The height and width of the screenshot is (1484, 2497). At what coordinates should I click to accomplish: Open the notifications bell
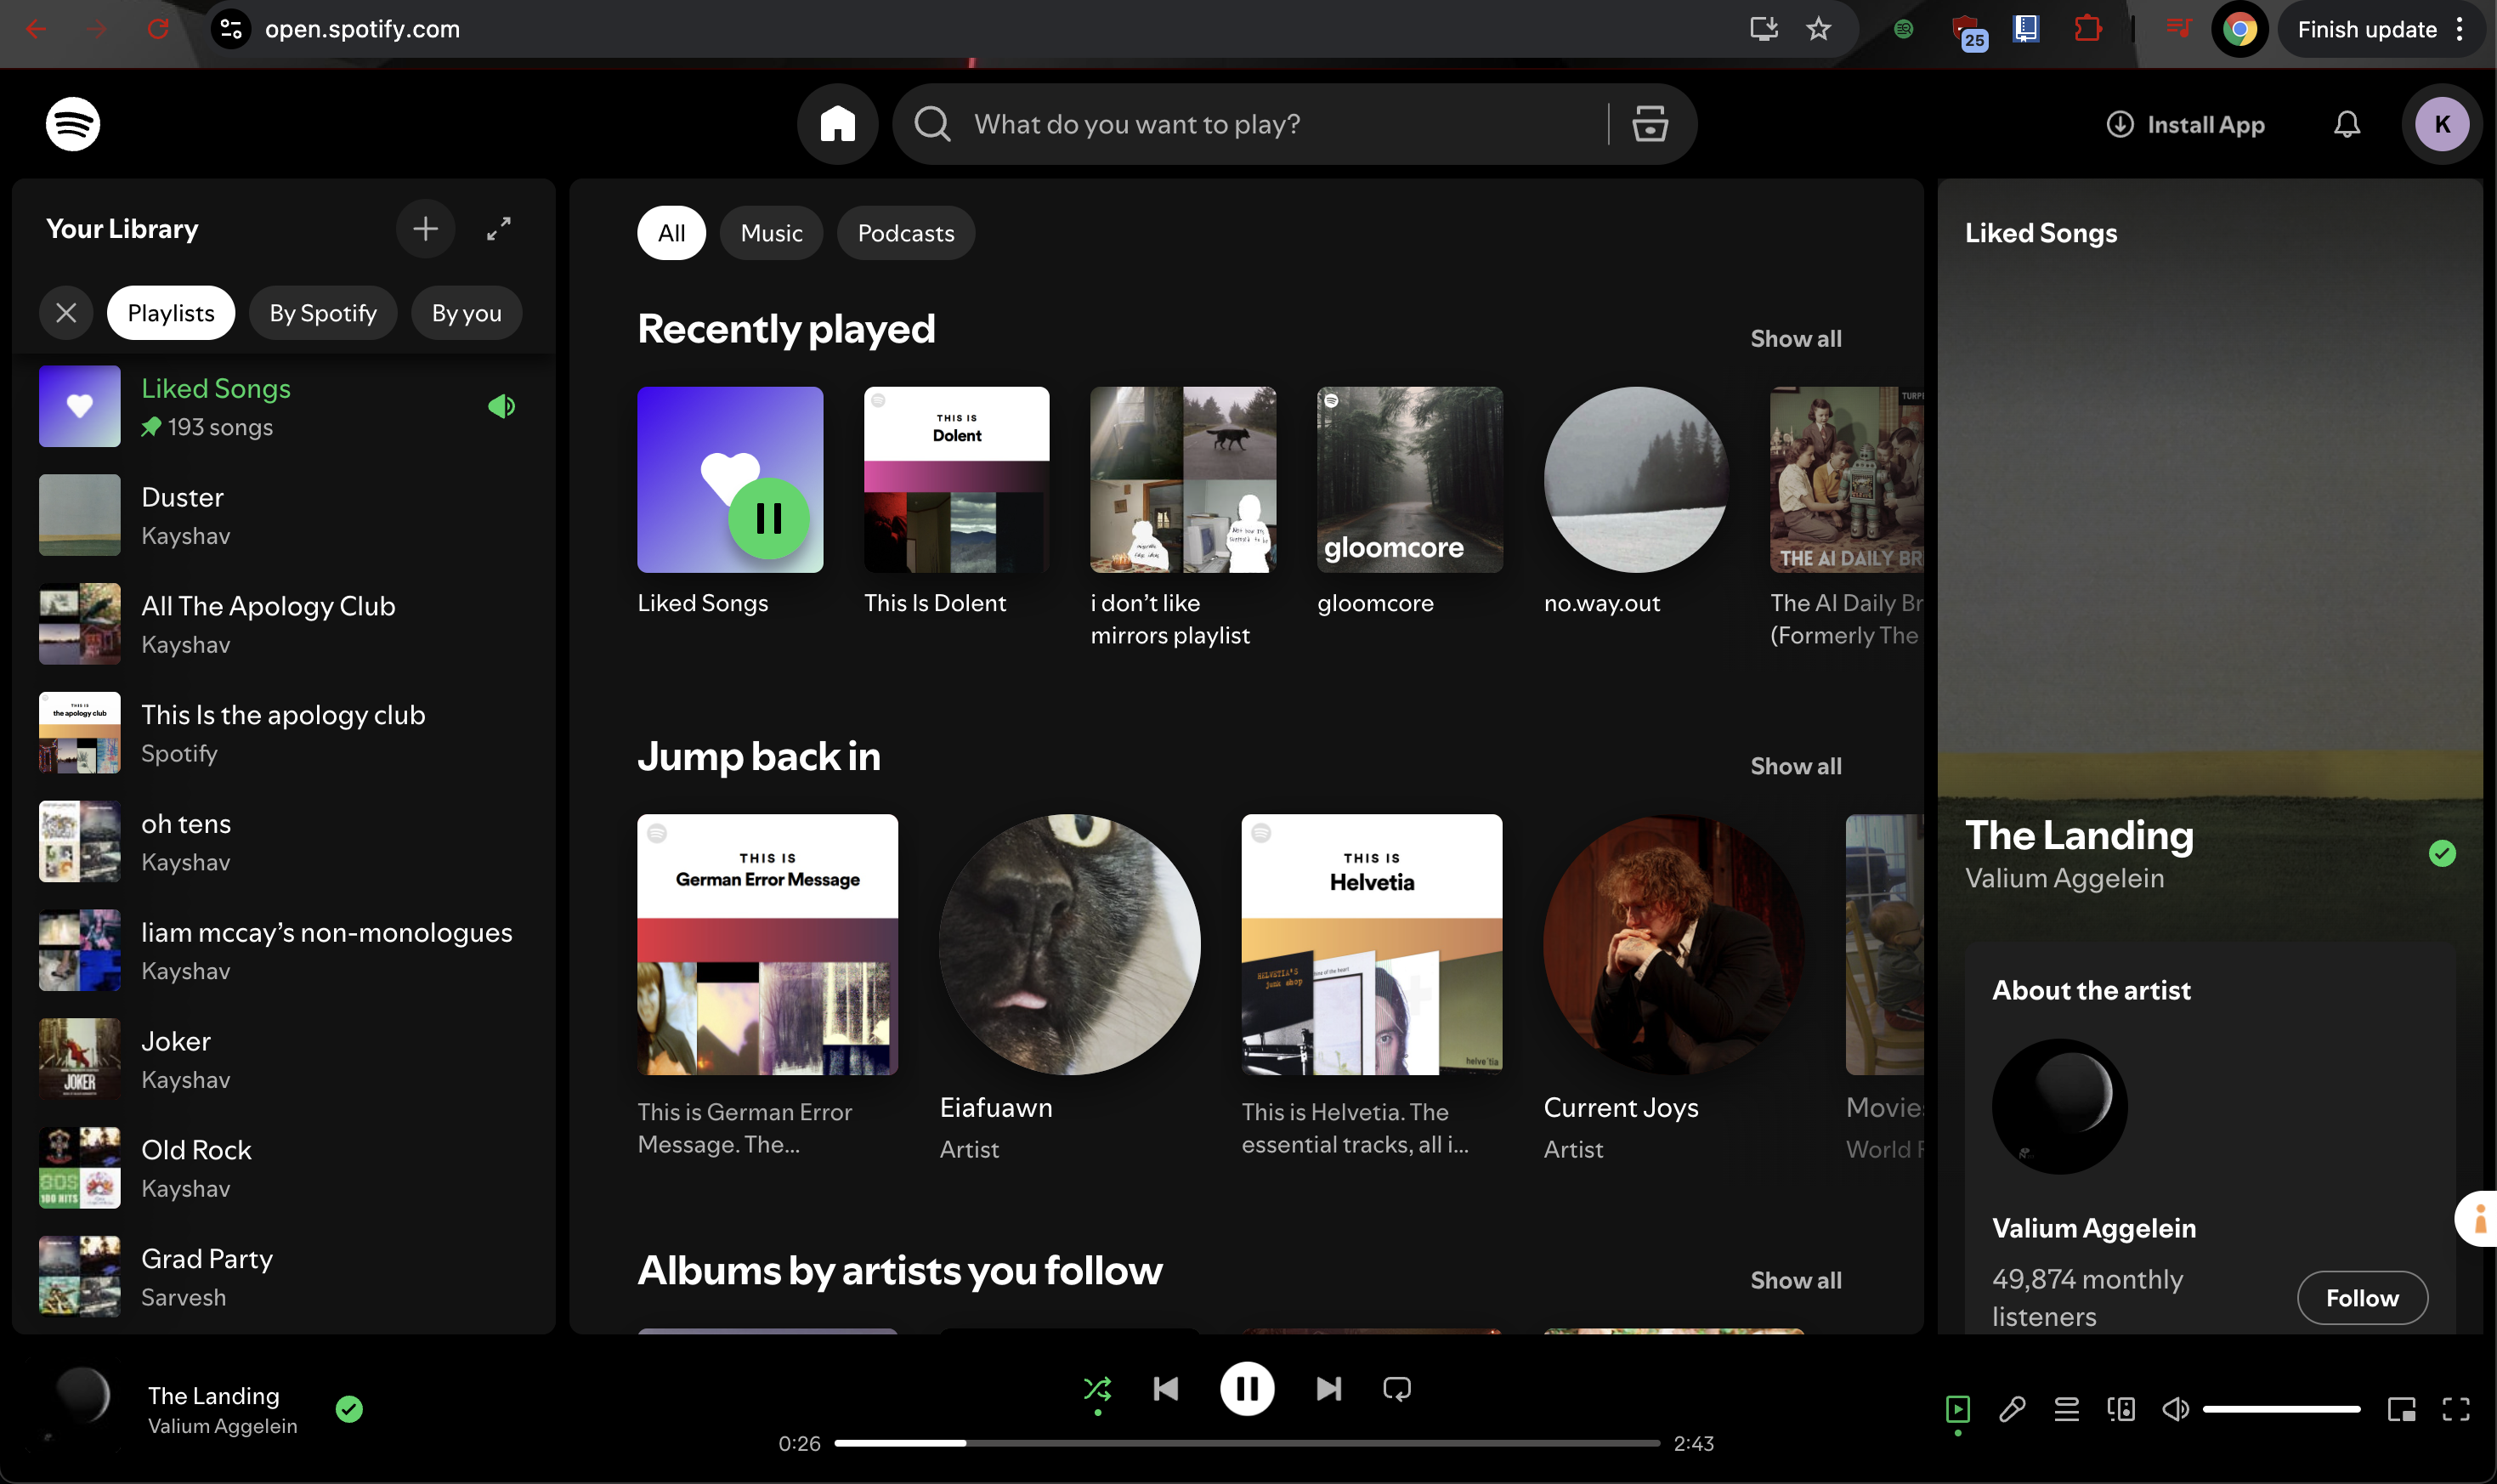2346,124
